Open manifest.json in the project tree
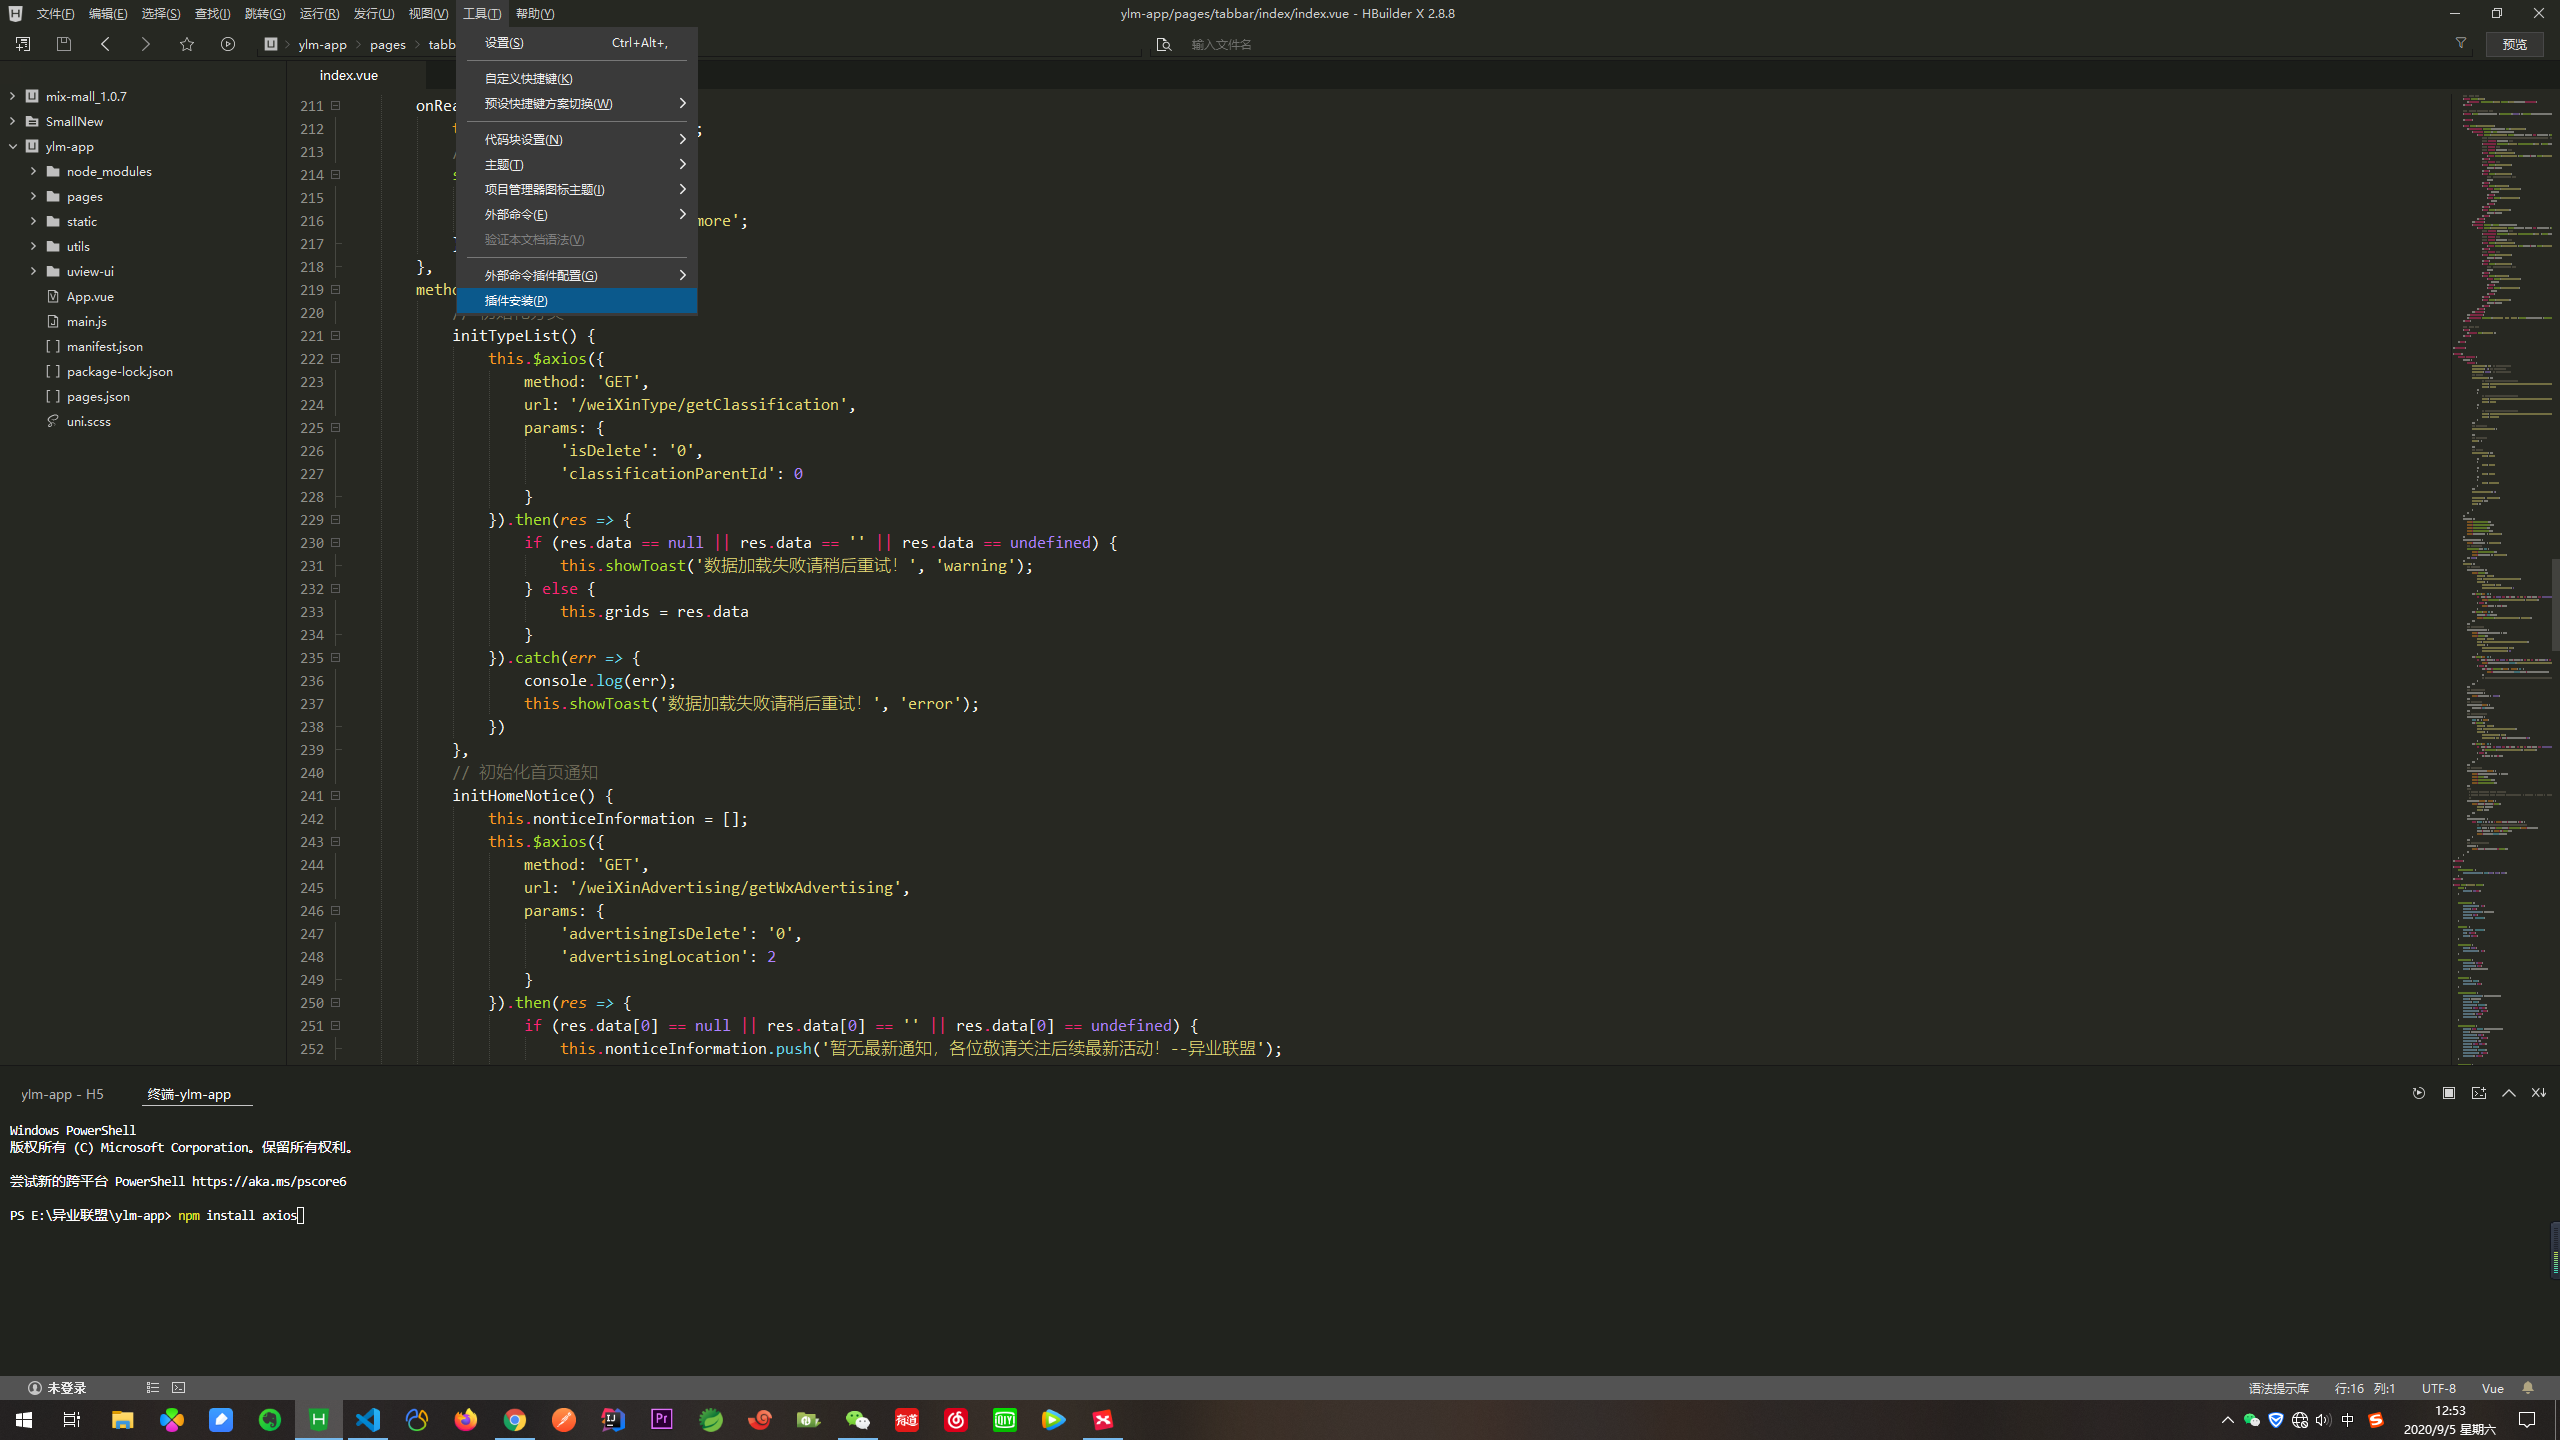2560x1440 pixels. [x=104, y=346]
